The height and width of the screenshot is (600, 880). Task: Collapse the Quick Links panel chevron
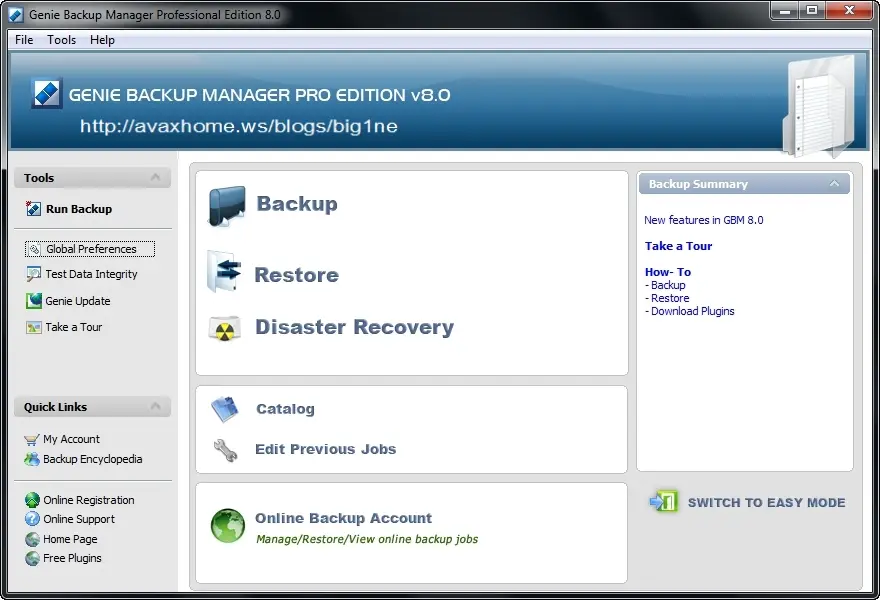[x=155, y=406]
